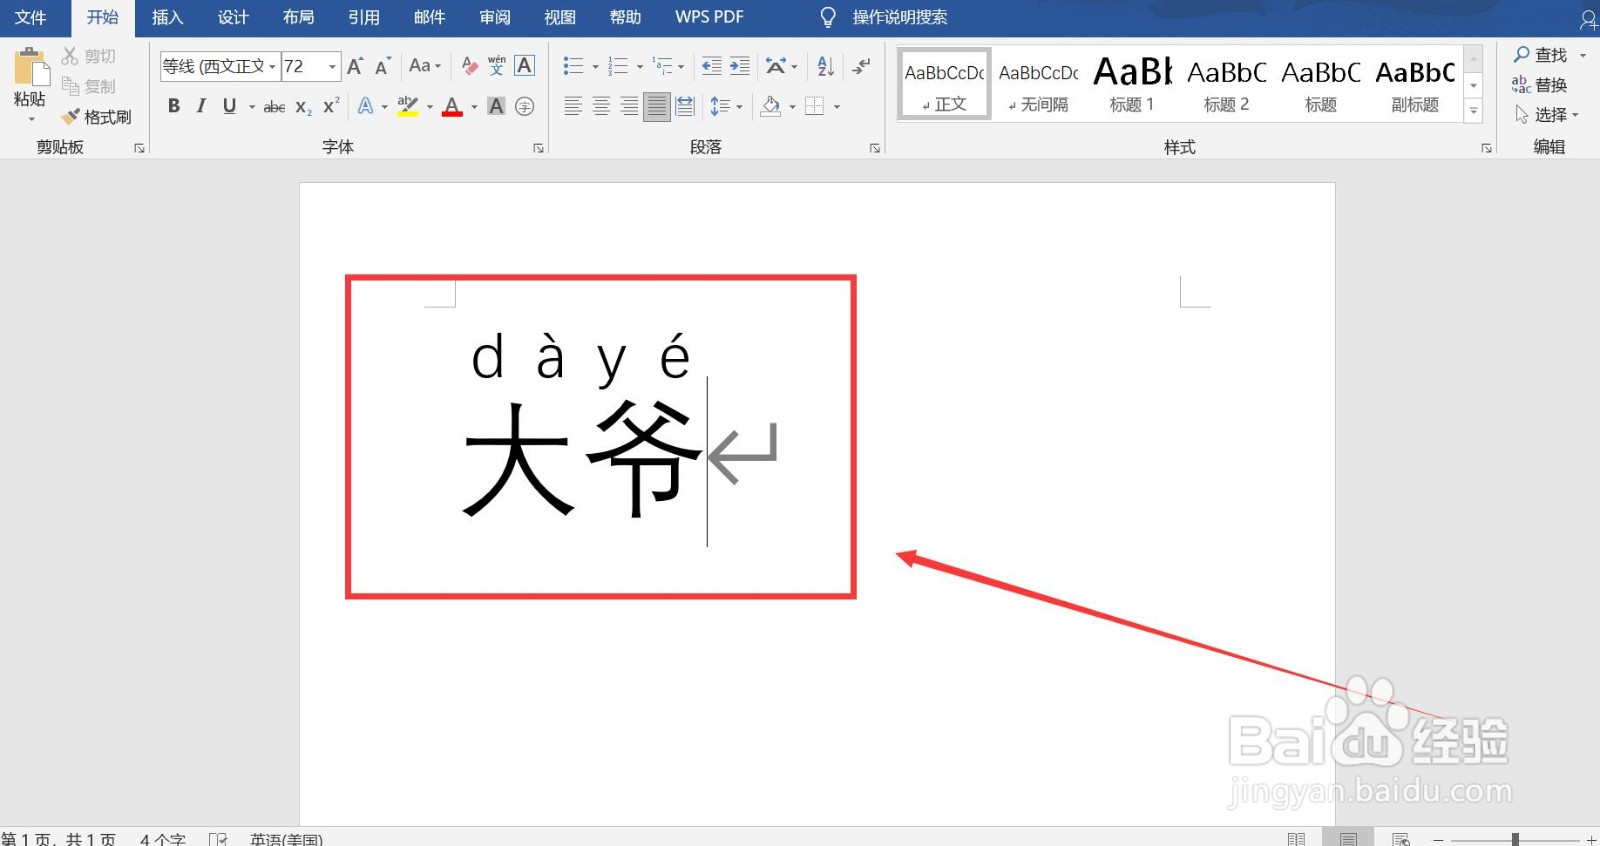Viewport: 1600px width, 846px height.
Task: Sort the text A to Z
Action: (x=825, y=66)
